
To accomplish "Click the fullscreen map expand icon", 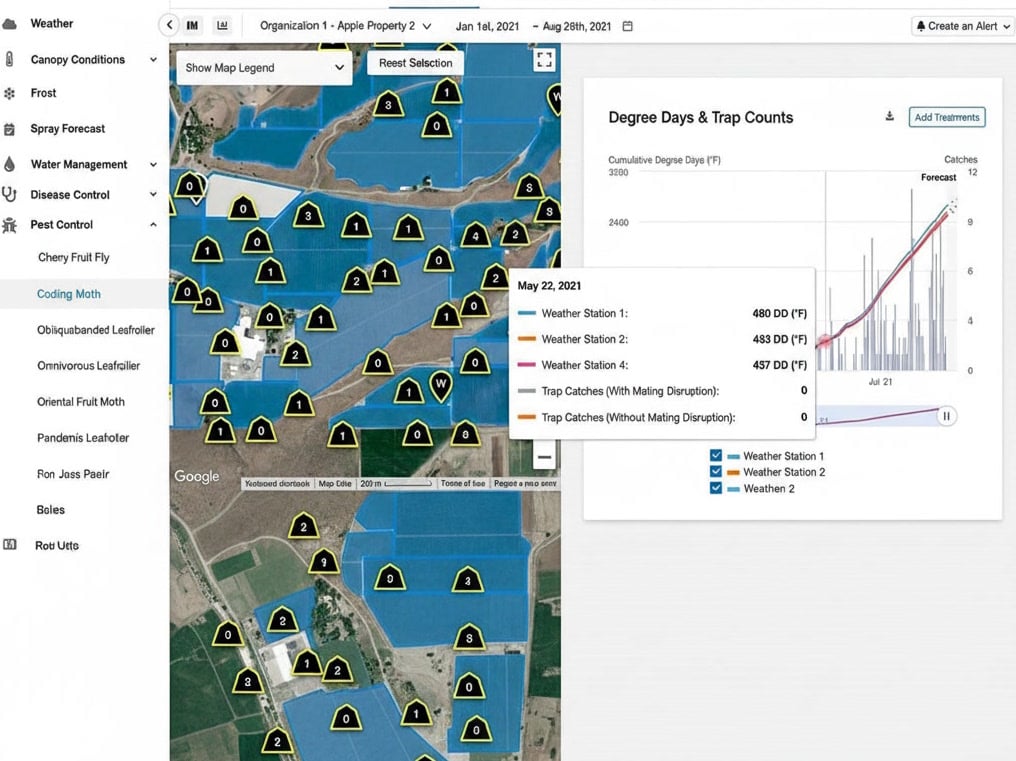I will tap(544, 61).
